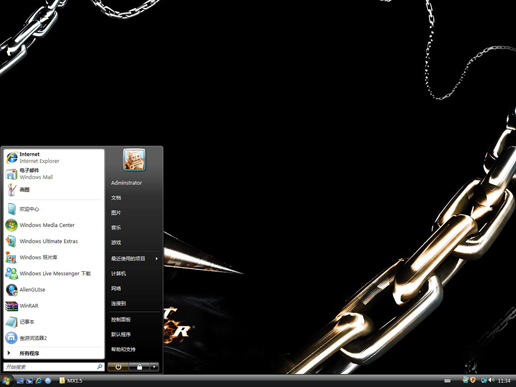
Task: Open the Windows Live Messenger 下载 entry
Action: pos(54,273)
